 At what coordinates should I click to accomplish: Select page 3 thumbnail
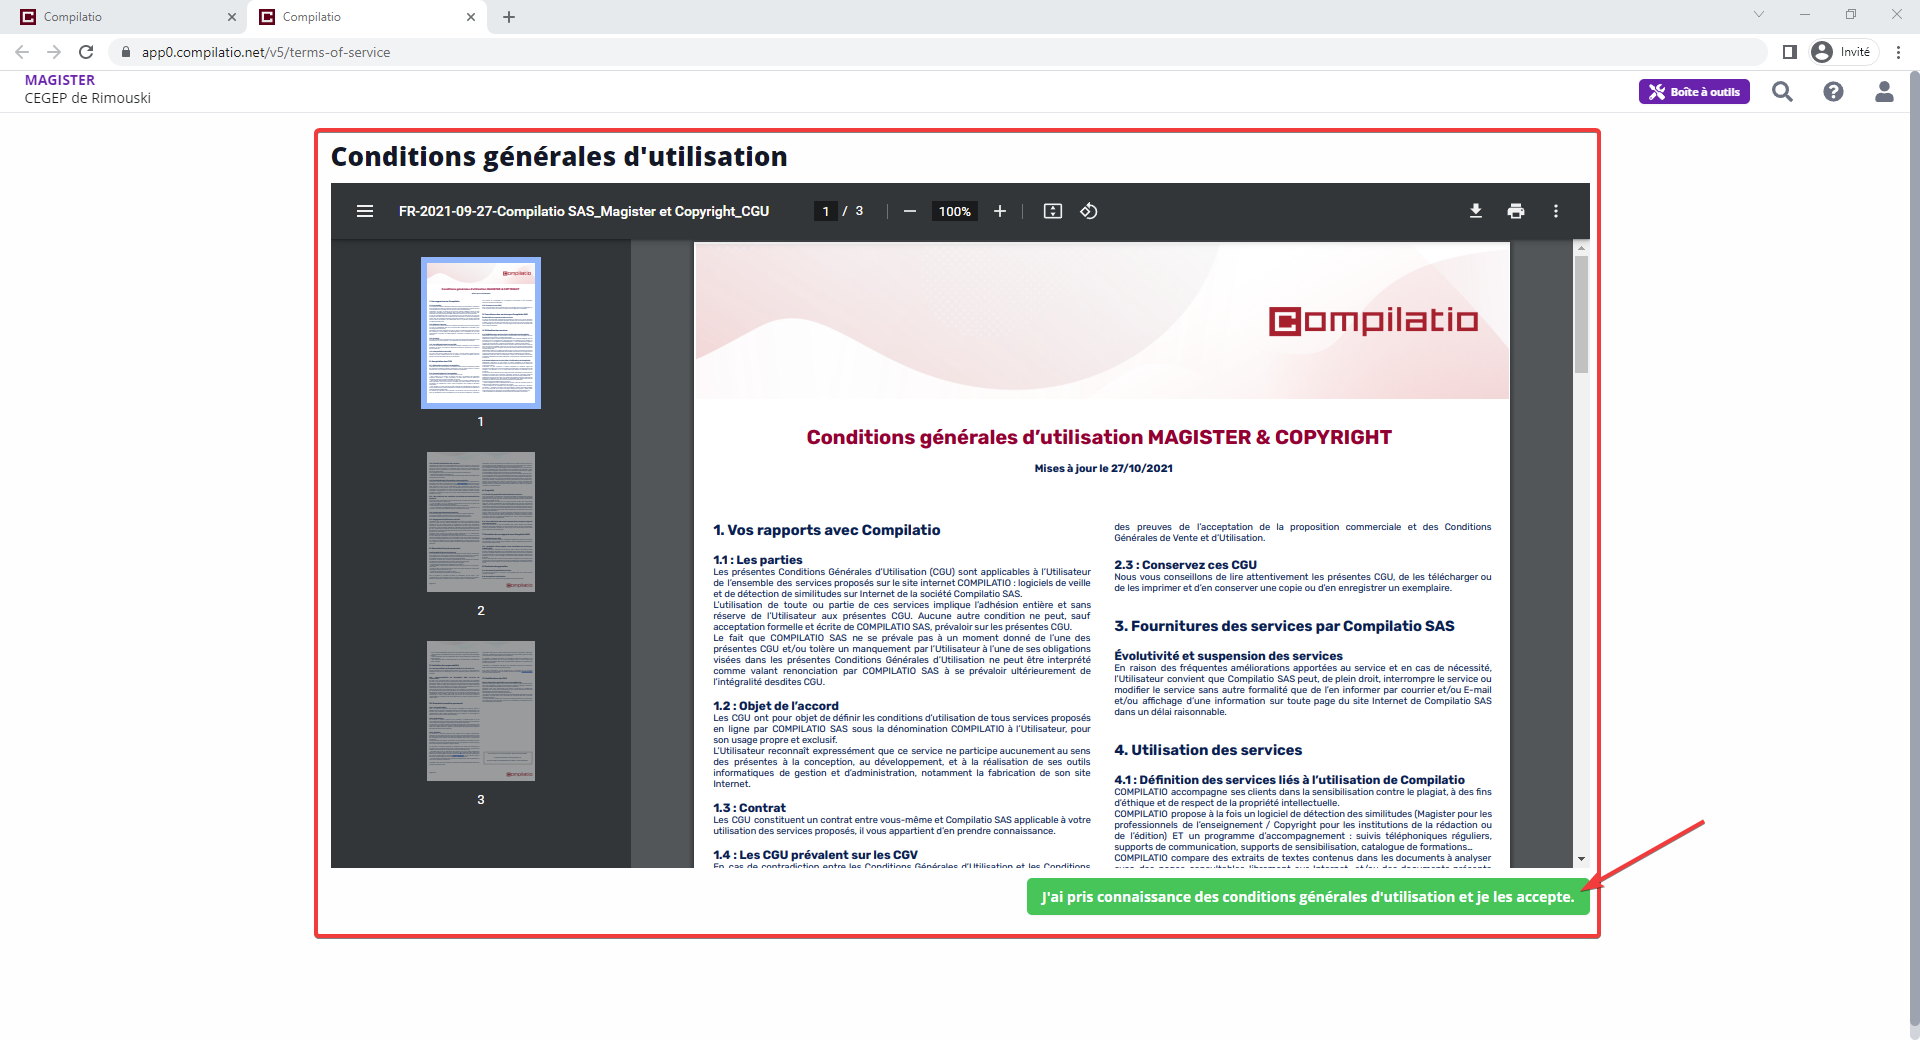click(481, 711)
